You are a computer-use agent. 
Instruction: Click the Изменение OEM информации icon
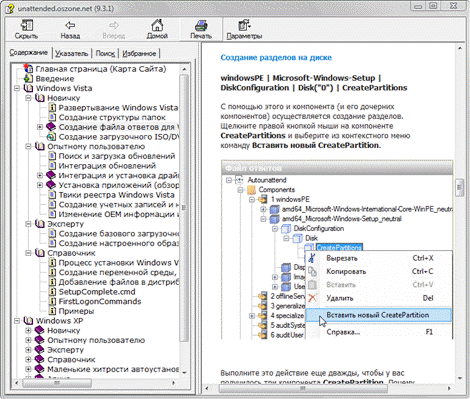point(52,214)
